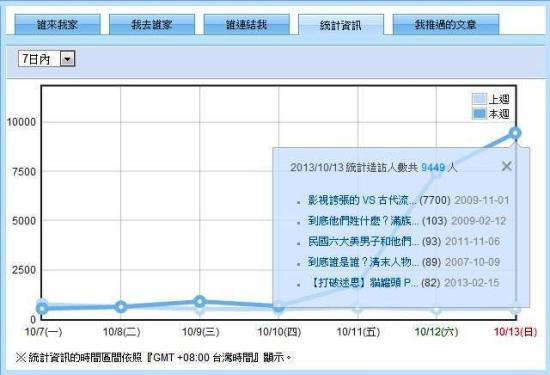Screen dimensions: 550x375
Task: Click the 10/13(日) axis label
Action: tap(515, 332)
